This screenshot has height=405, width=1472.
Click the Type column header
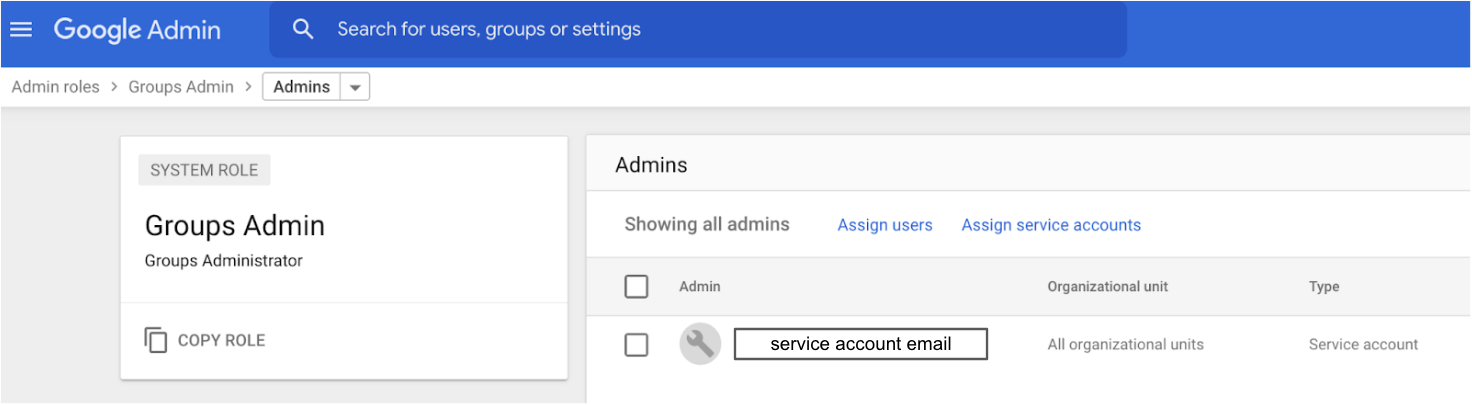pos(1324,287)
